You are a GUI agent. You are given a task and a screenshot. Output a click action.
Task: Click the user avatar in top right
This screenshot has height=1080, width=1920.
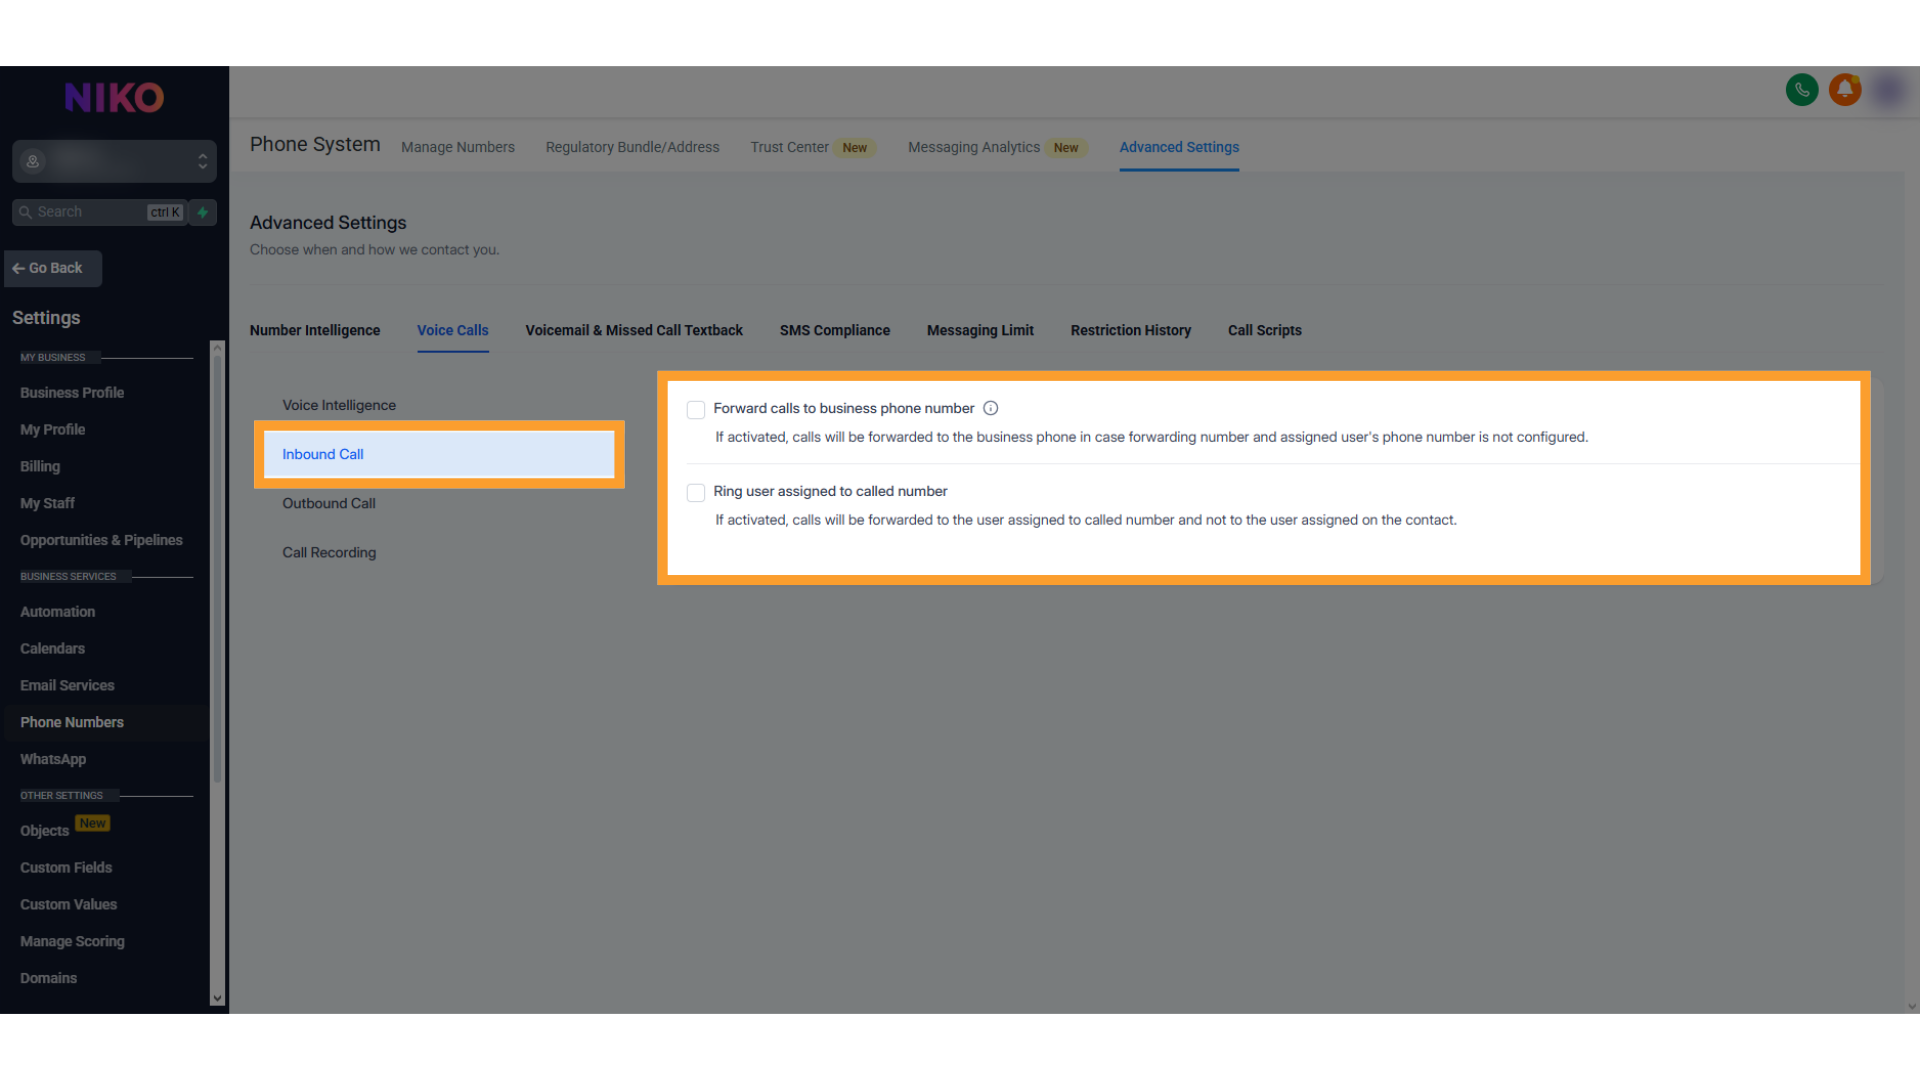coord(1888,90)
